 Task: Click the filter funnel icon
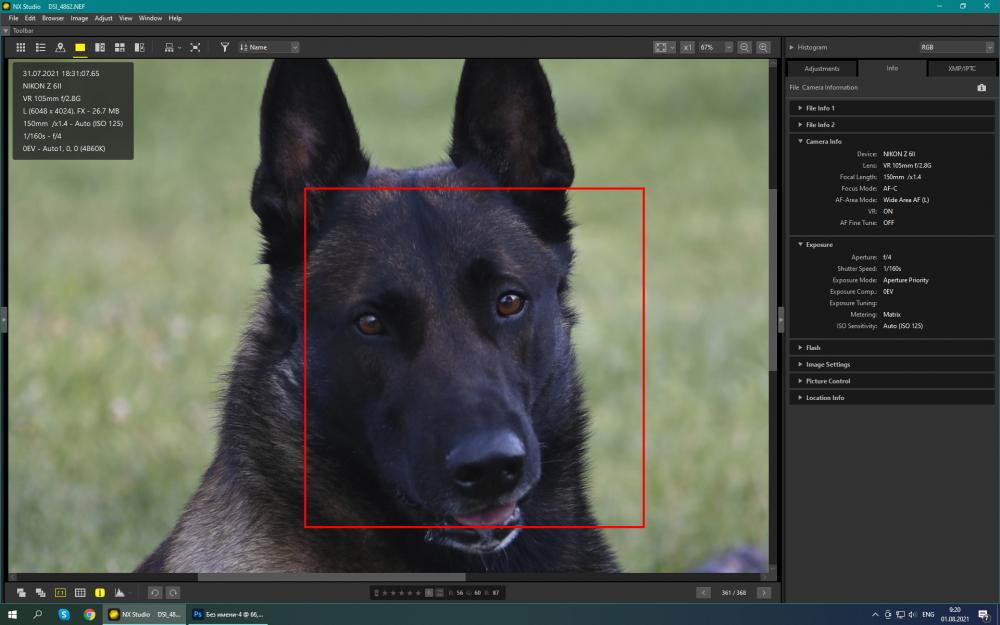[224, 47]
